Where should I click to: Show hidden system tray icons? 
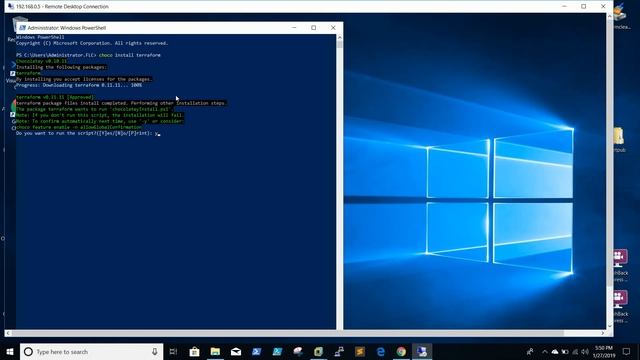pyautogui.click(x=544, y=351)
